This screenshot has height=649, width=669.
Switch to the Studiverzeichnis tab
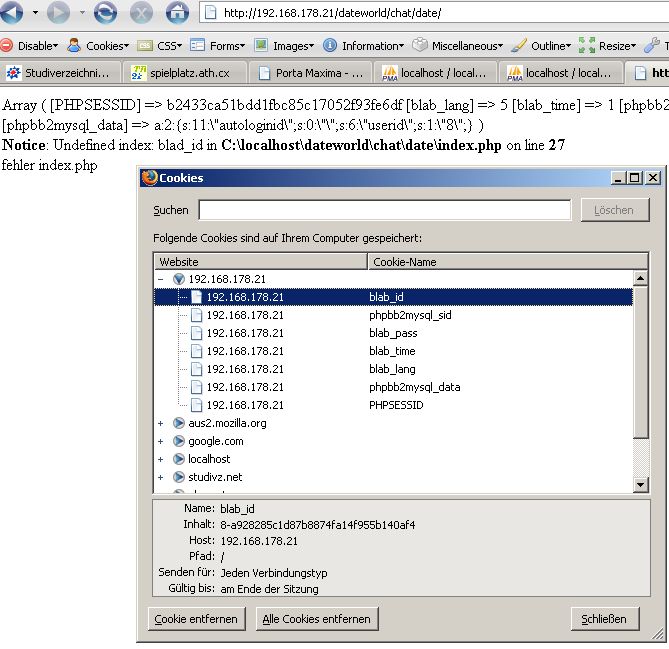click(x=60, y=73)
